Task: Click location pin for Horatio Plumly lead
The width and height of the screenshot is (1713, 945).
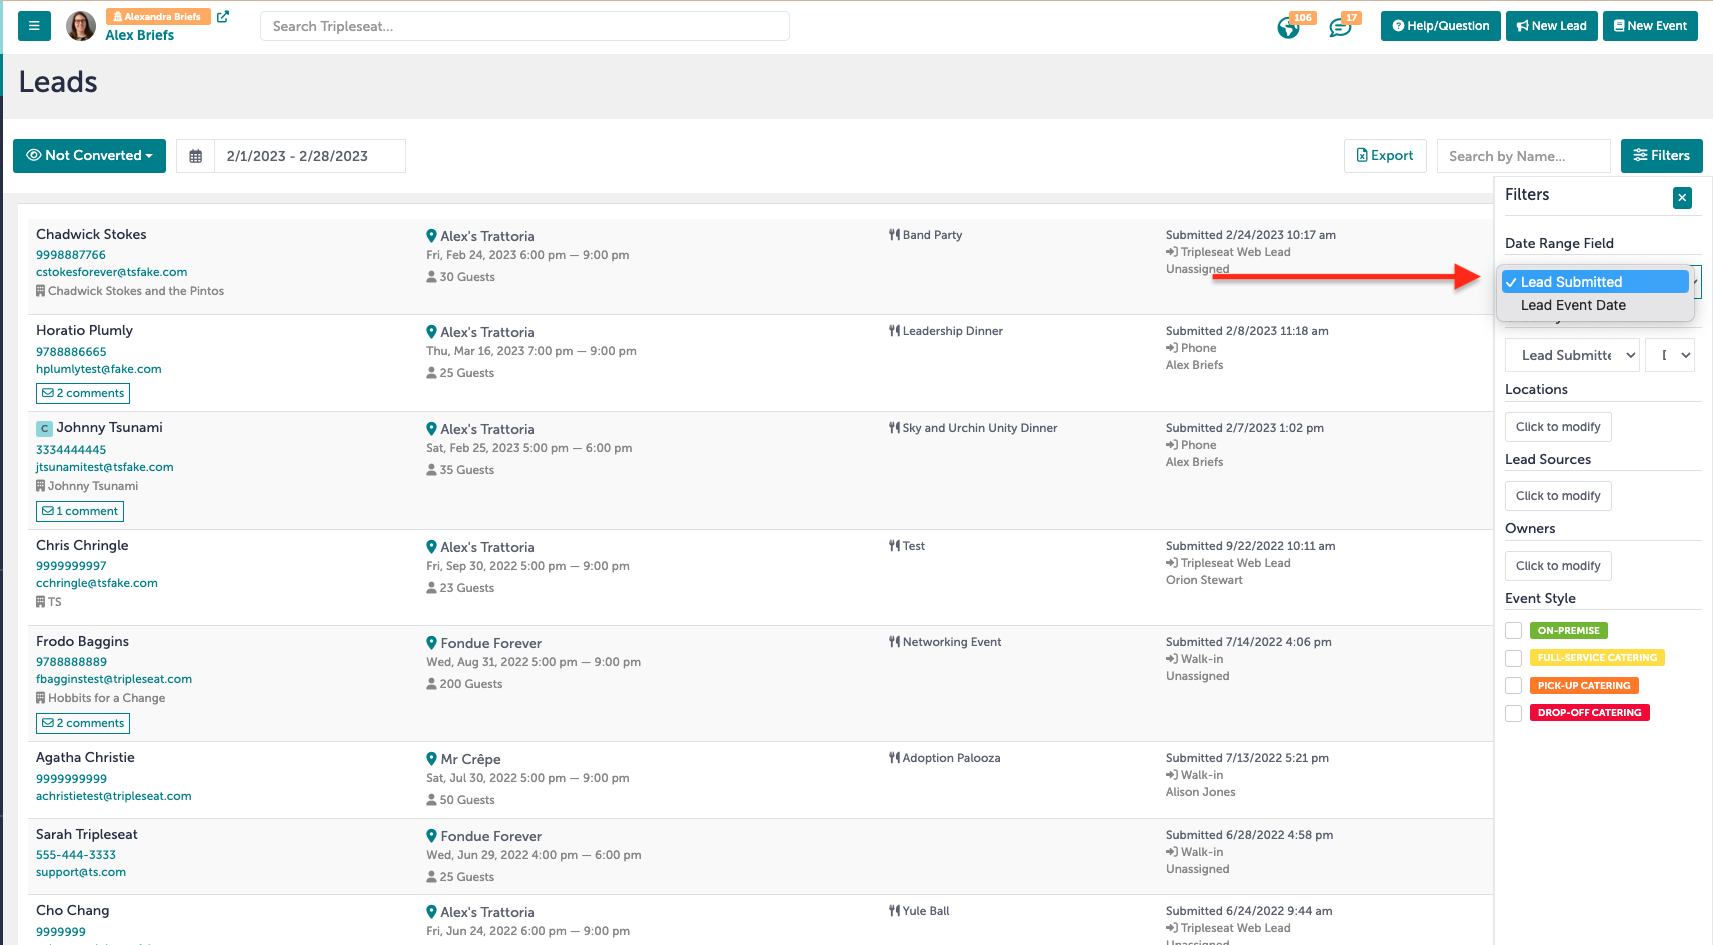Action: pyautogui.click(x=431, y=332)
